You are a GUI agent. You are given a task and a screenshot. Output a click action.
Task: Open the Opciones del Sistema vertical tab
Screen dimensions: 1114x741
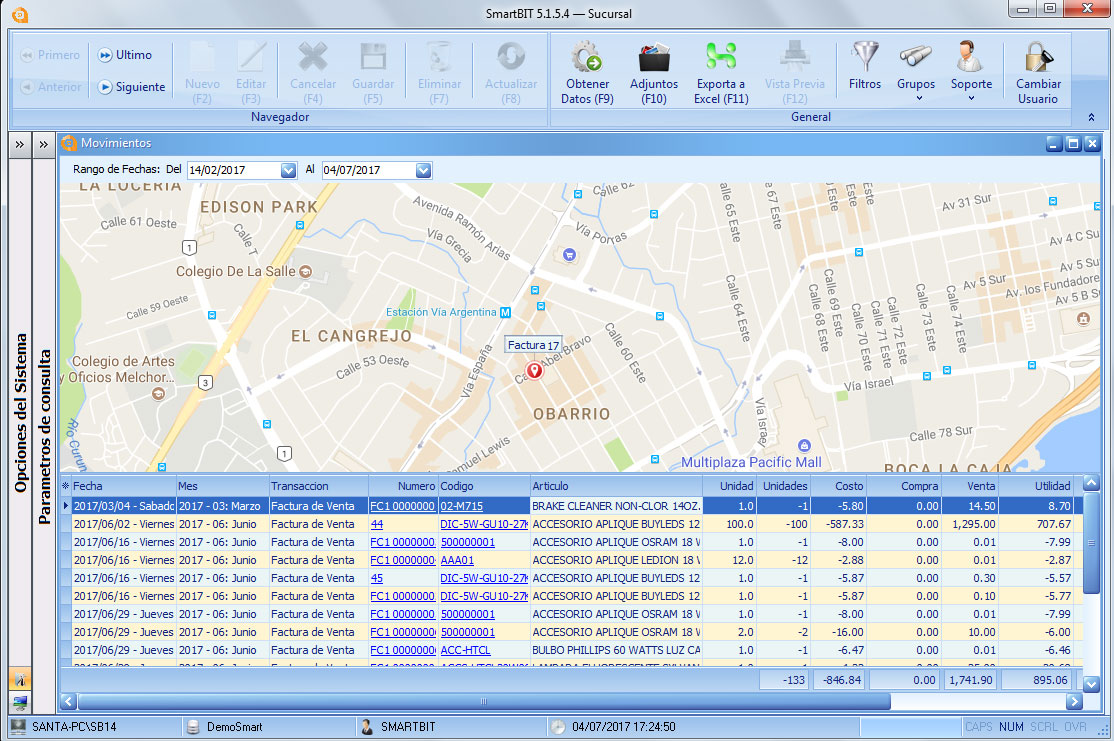coord(21,413)
